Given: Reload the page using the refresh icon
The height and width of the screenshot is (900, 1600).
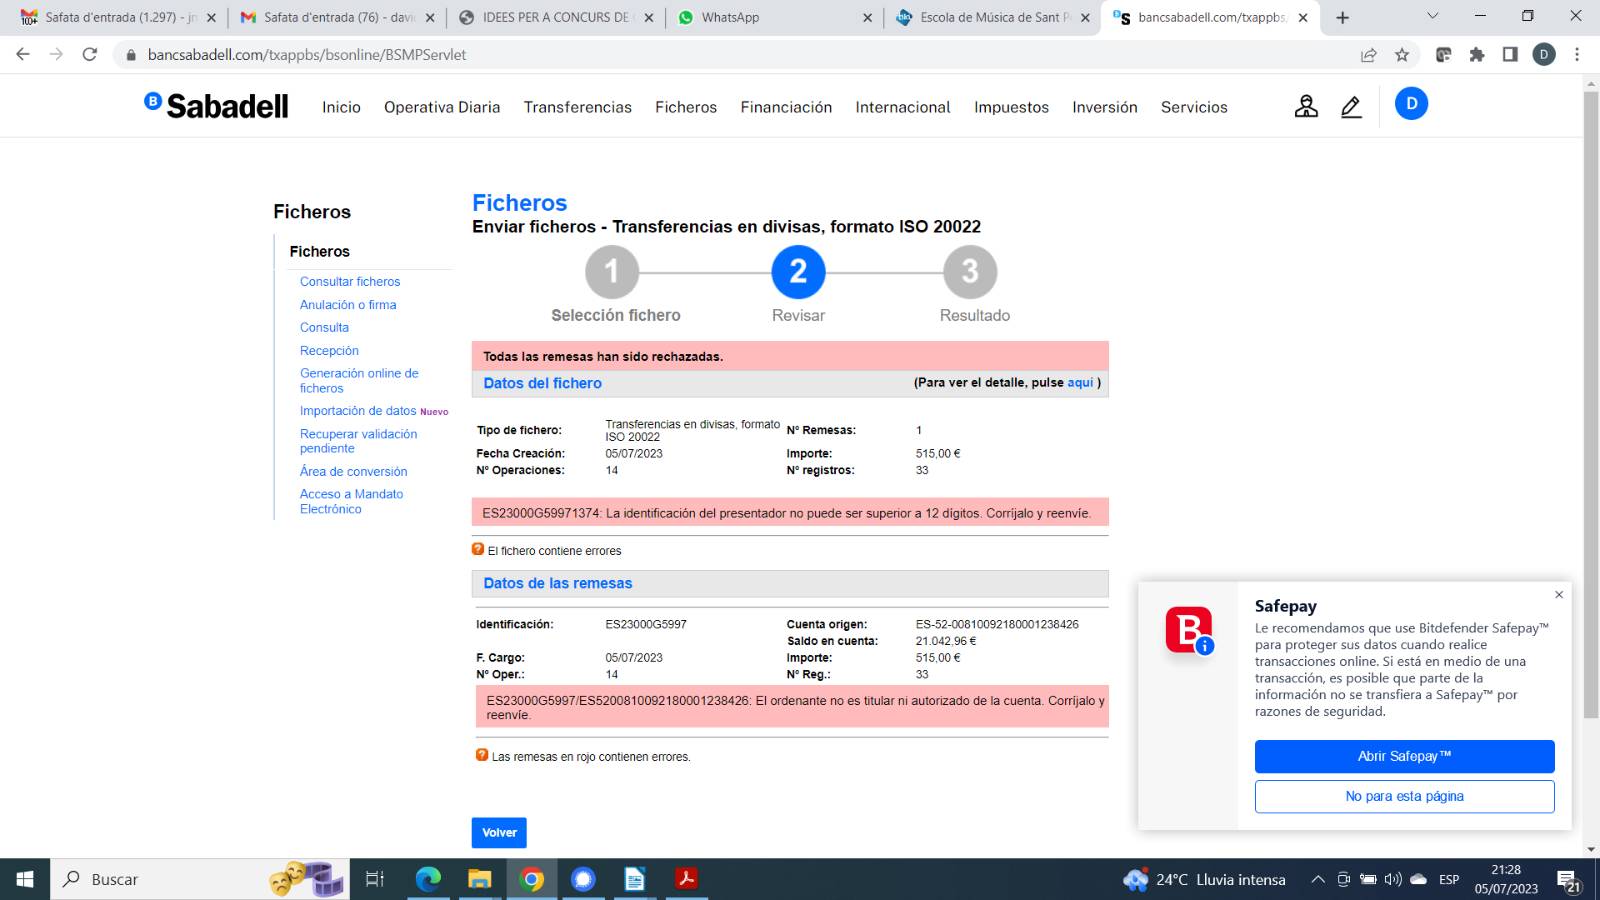Looking at the screenshot, I should click(90, 55).
